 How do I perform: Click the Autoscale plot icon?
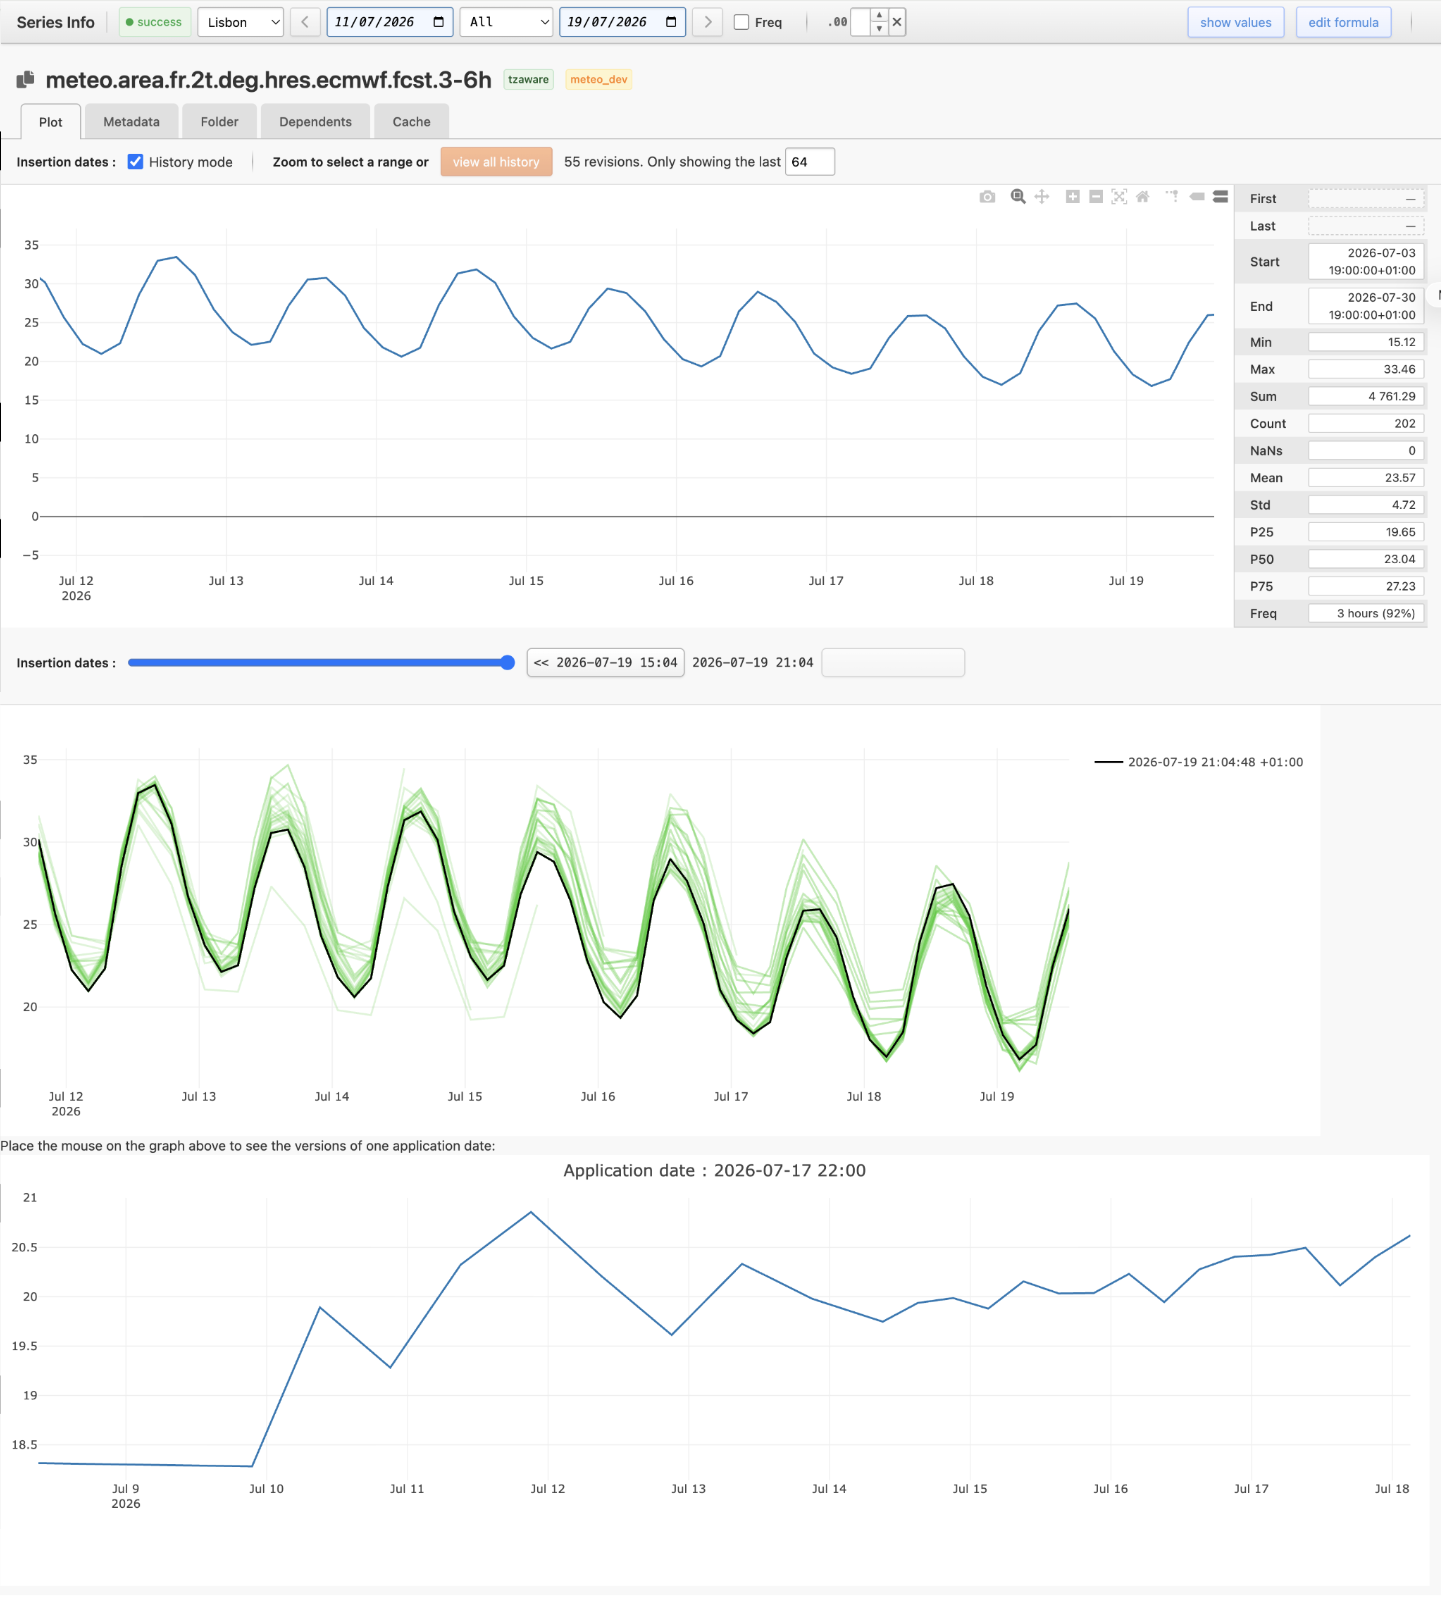1119,197
